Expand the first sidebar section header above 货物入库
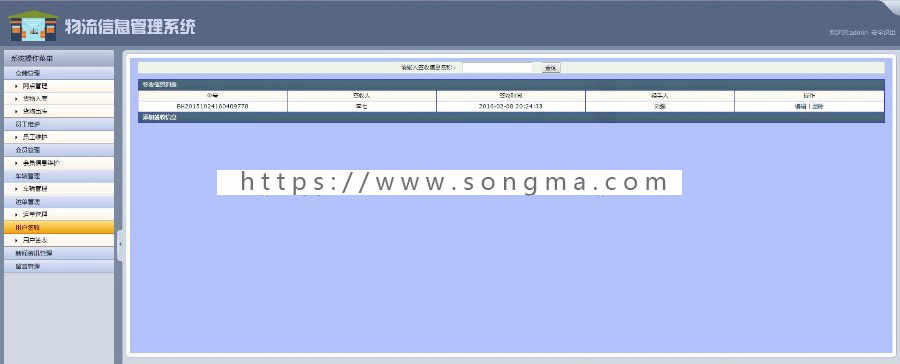This screenshot has width=900, height=364. (x=59, y=73)
